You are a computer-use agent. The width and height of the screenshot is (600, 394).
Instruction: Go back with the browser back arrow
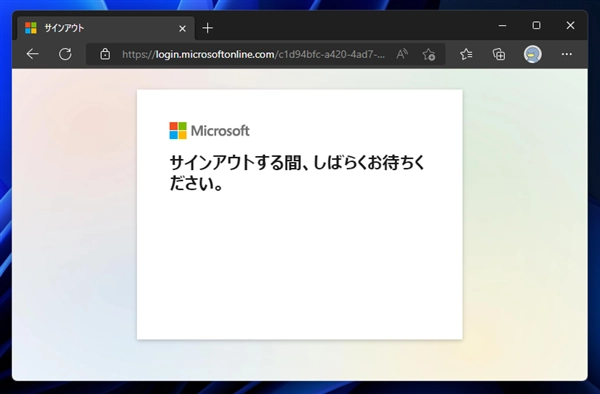point(33,54)
